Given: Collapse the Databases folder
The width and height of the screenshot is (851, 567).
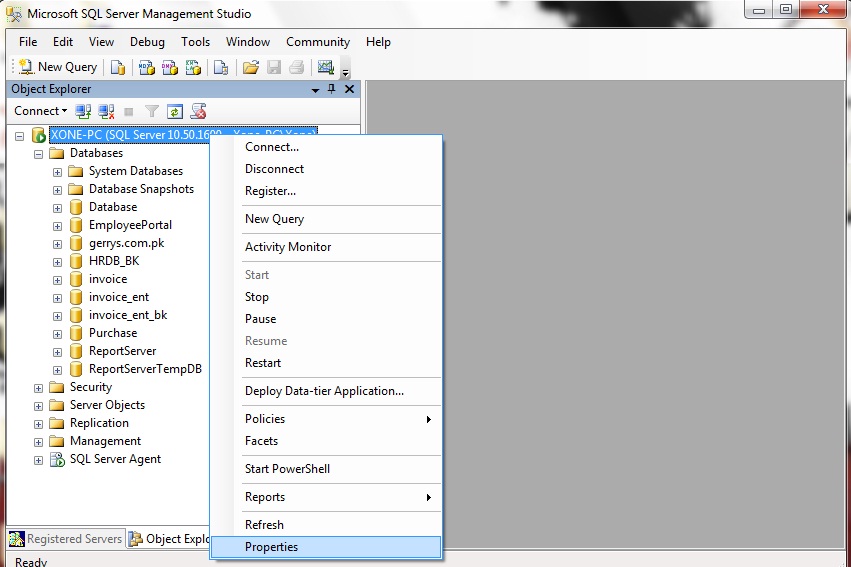Looking at the screenshot, I should coord(39,154).
